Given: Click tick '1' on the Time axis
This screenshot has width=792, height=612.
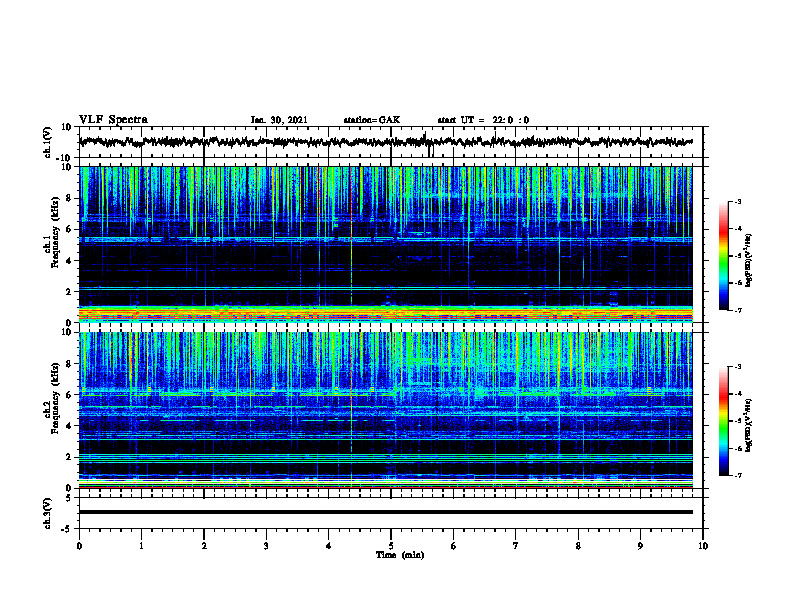Looking at the screenshot, I should tap(141, 546).
